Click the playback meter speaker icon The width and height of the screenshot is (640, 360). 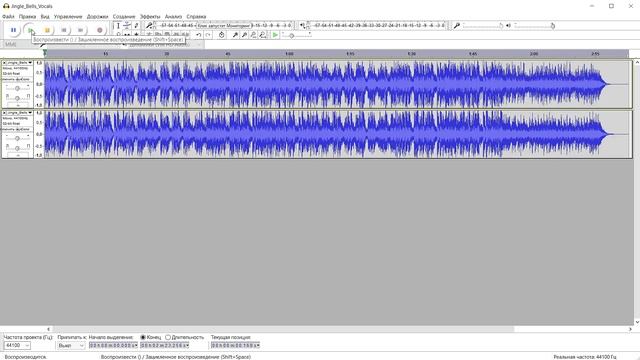pos(302,26)
